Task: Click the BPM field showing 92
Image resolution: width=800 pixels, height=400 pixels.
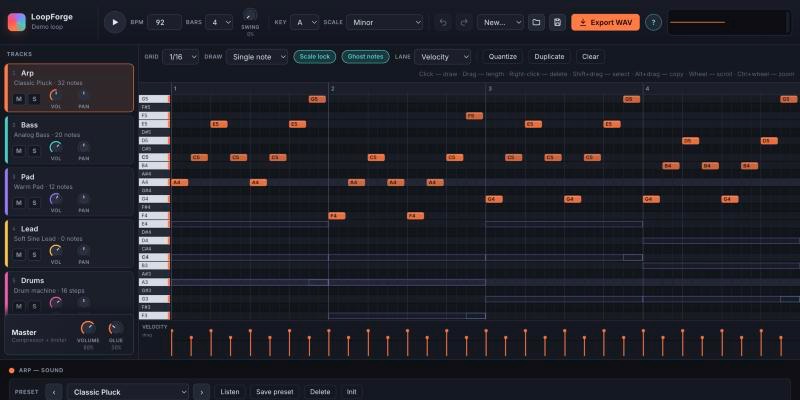Action: pos(164,22)
